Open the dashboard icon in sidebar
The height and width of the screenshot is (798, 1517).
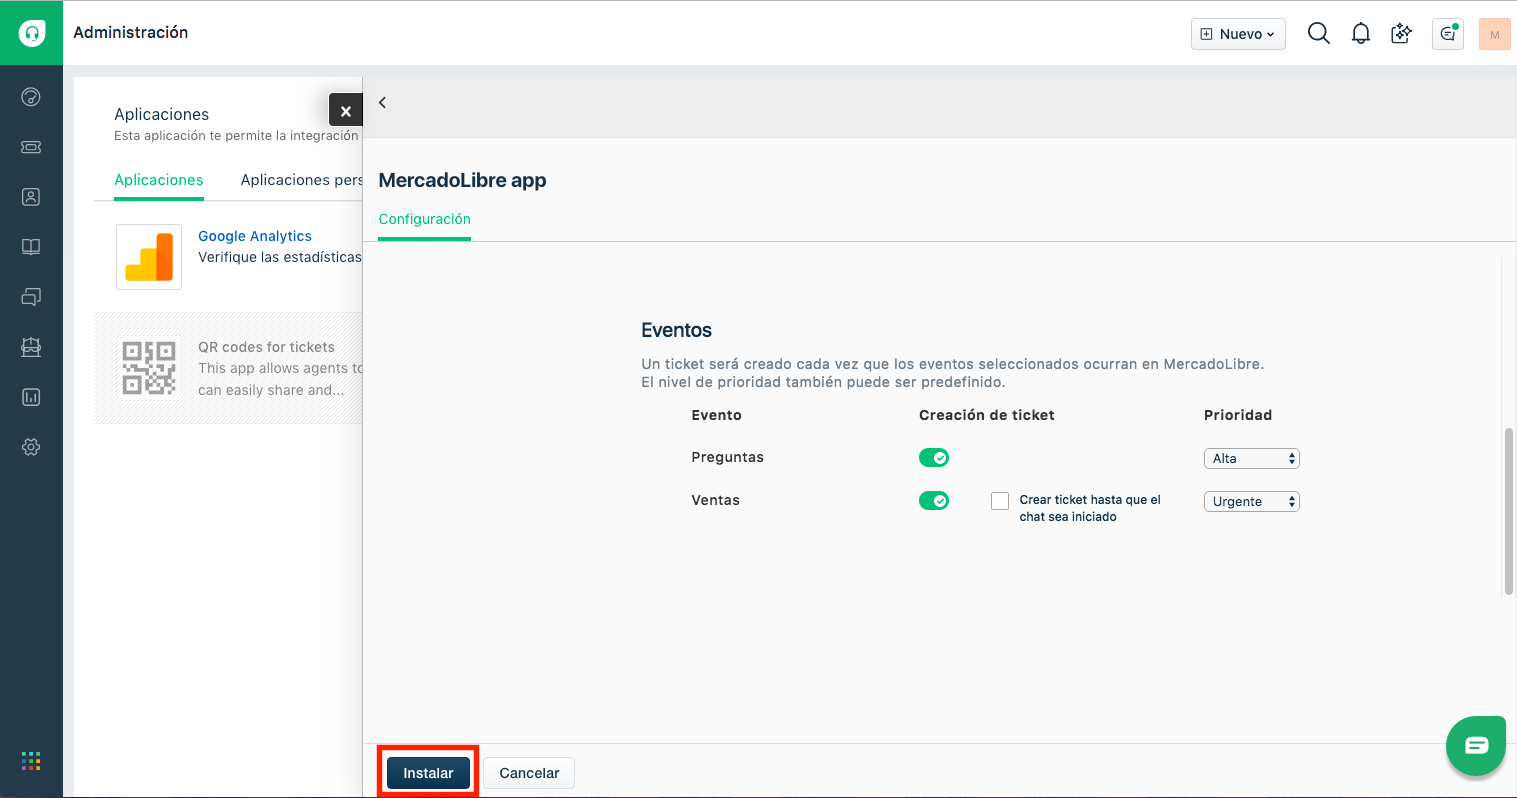(x=31, y=97)
